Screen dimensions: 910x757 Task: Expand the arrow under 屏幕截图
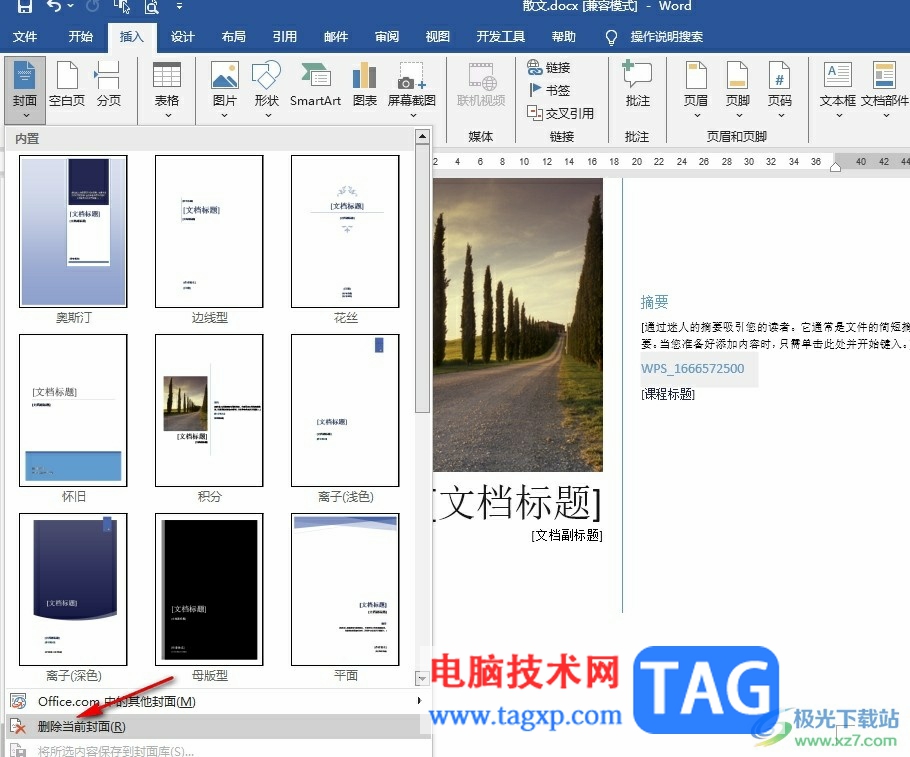tap(413, 116)
